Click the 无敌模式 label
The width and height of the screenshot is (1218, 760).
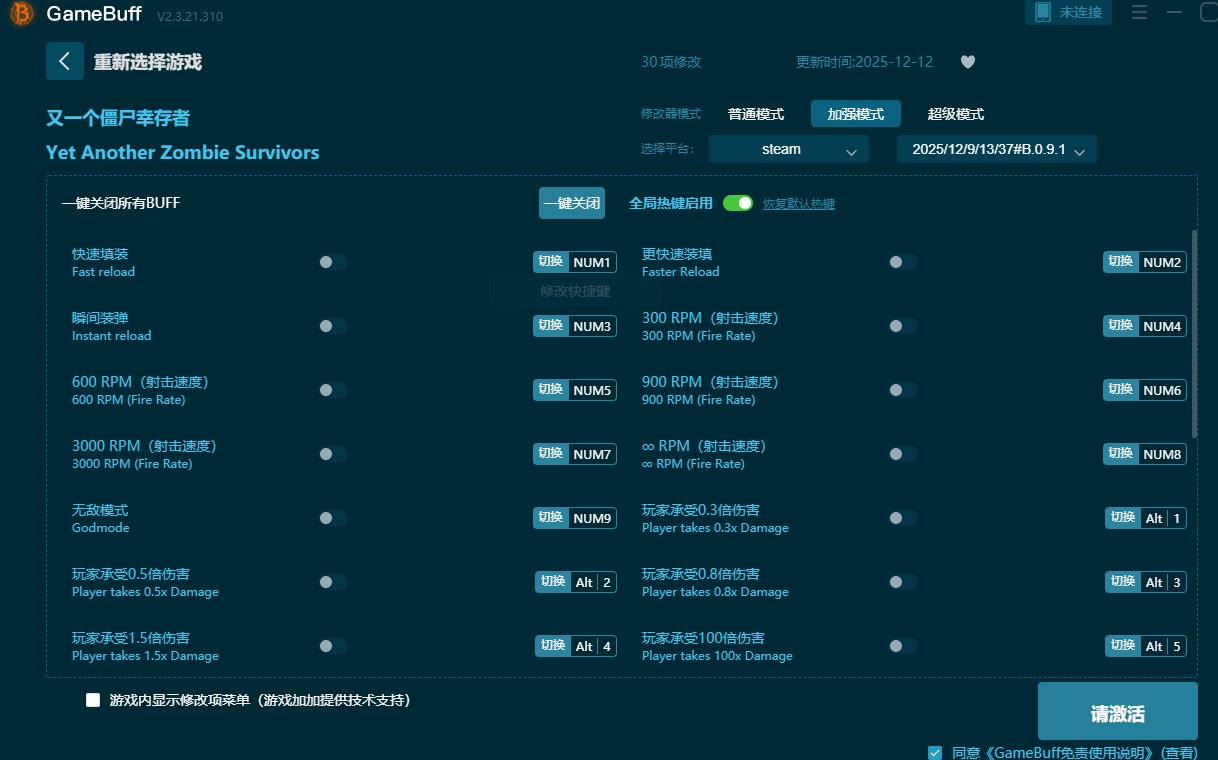click(x=100, y=510)
